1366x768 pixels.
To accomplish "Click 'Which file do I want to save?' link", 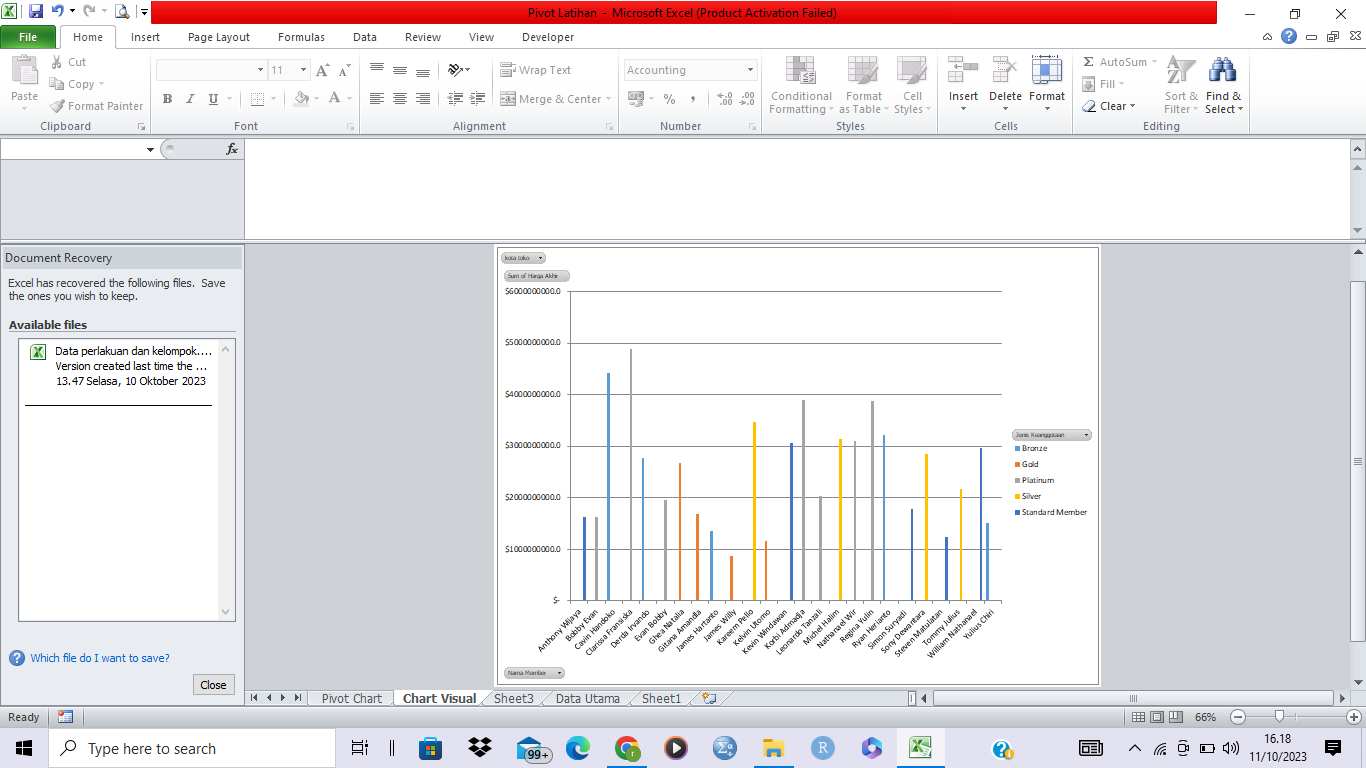I will pyautogui.click(x=100, y=658).
